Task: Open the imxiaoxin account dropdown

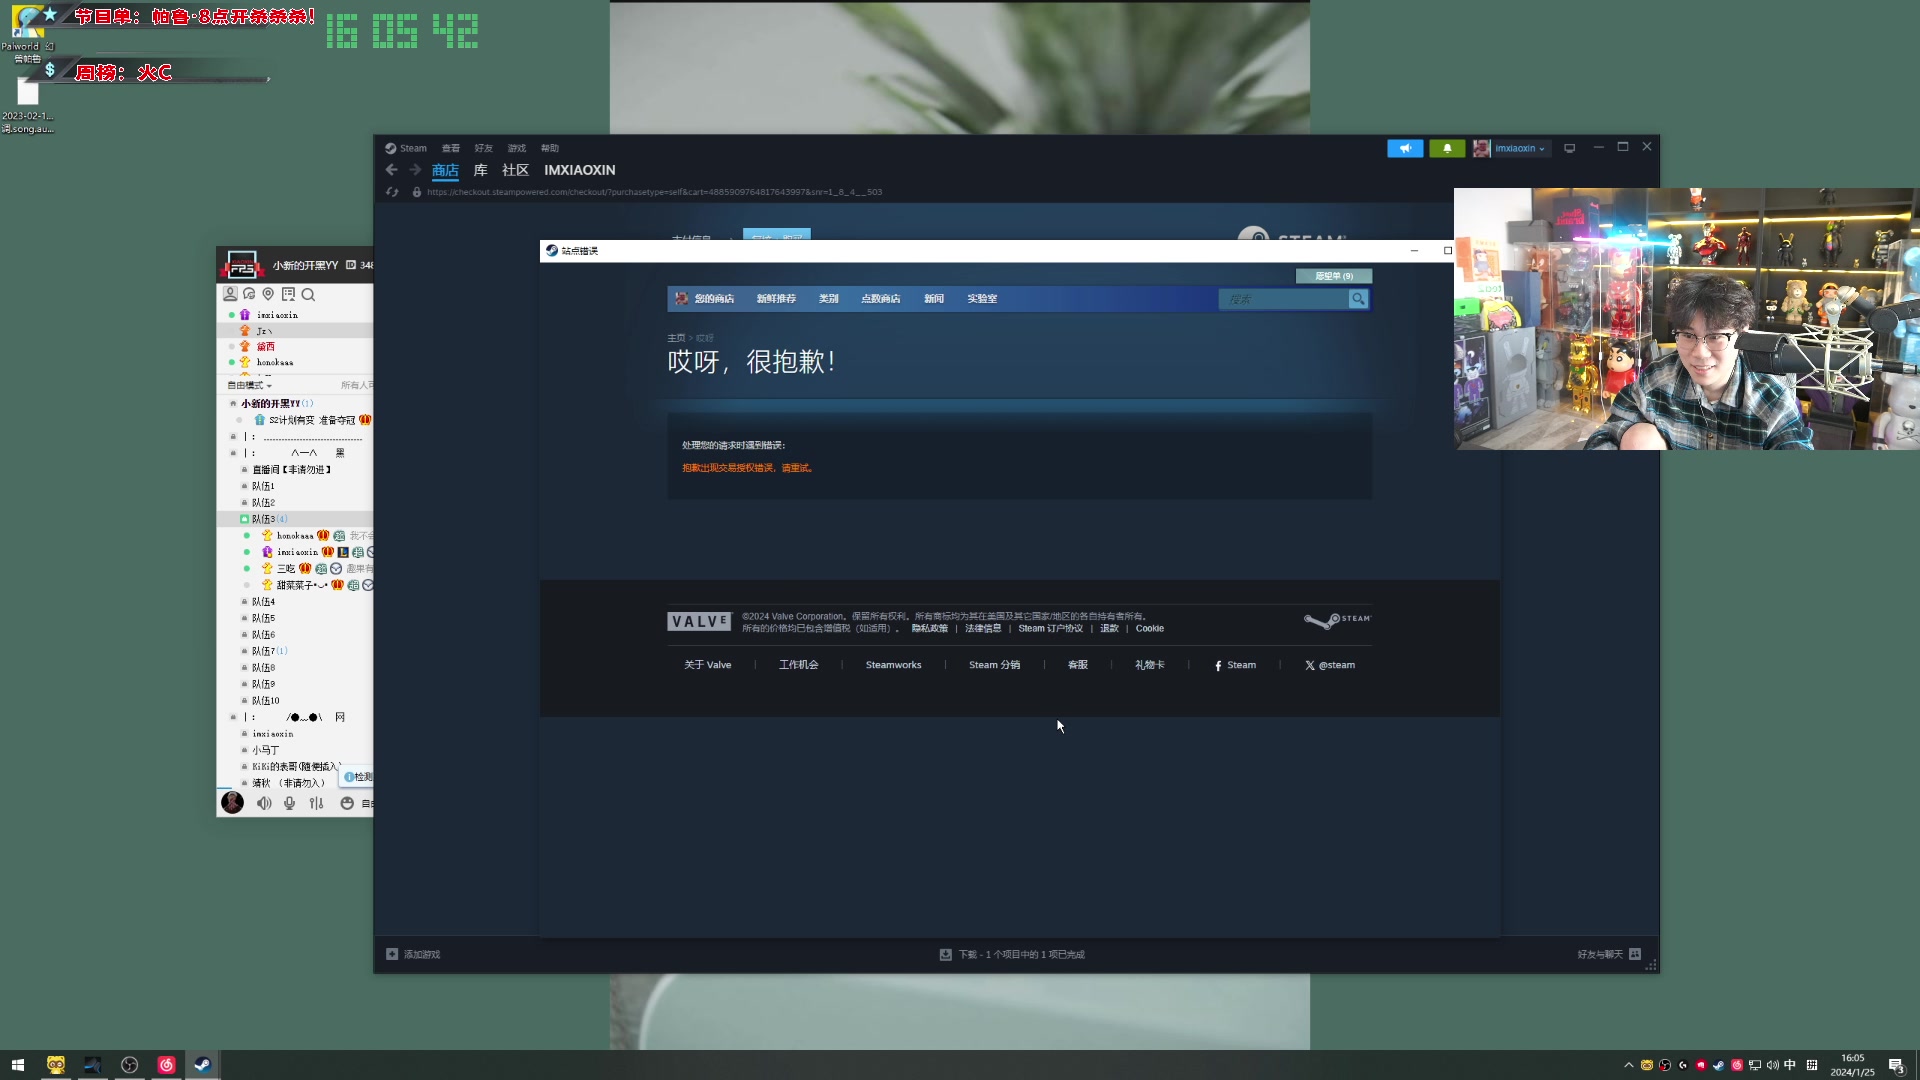Action: [1512, 148]
